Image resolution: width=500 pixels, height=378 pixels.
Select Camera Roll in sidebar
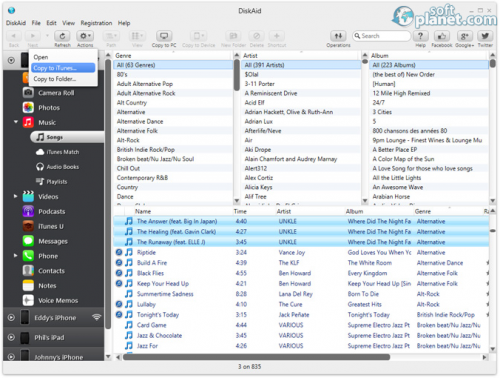tap(56, 93)
